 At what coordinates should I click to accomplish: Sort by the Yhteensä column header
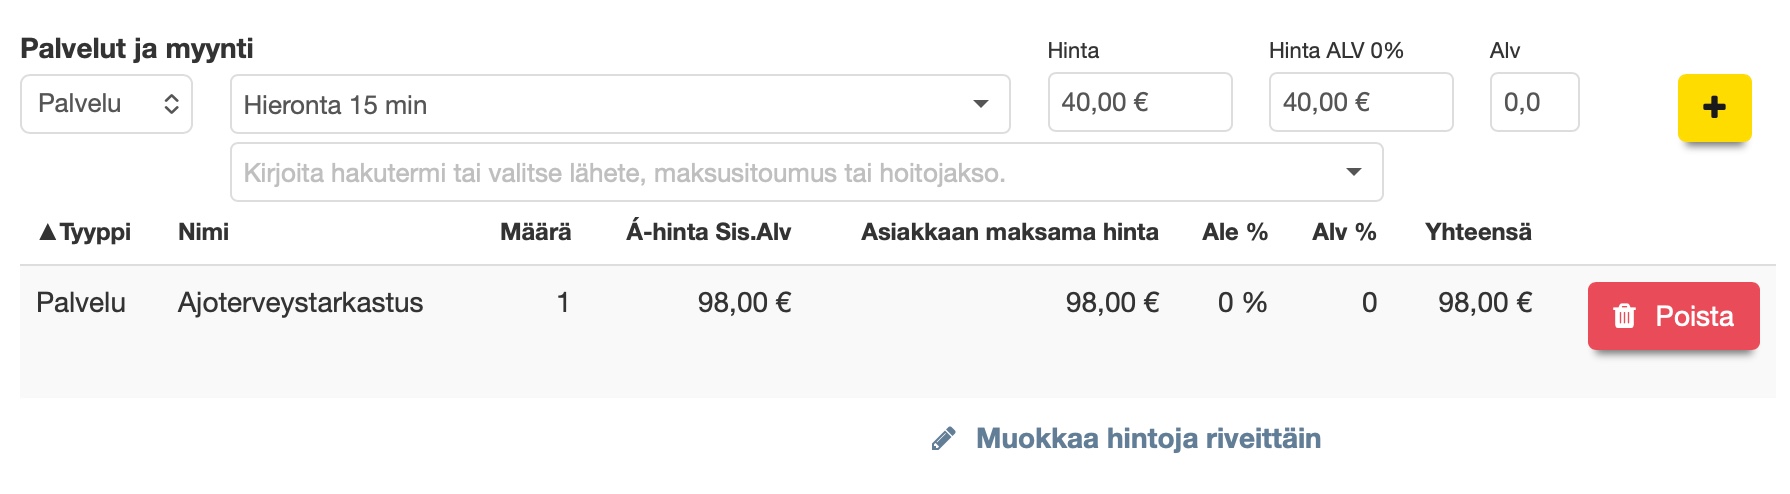tap(1478, 232)
